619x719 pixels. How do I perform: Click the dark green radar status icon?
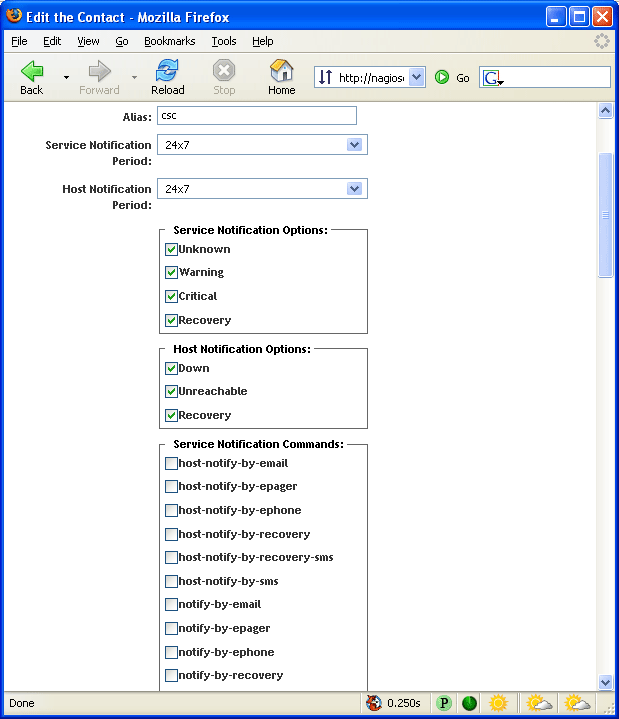point(470,702)
